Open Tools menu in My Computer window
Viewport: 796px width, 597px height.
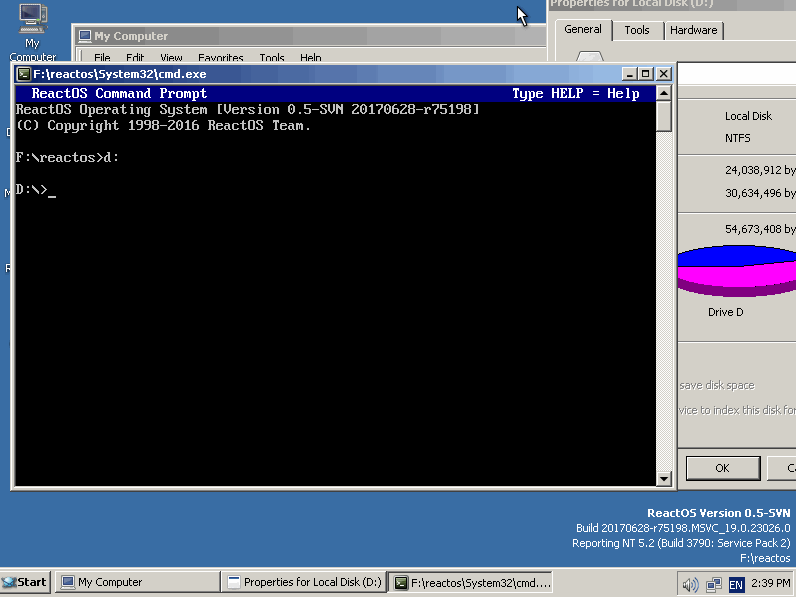click(272, 58)
